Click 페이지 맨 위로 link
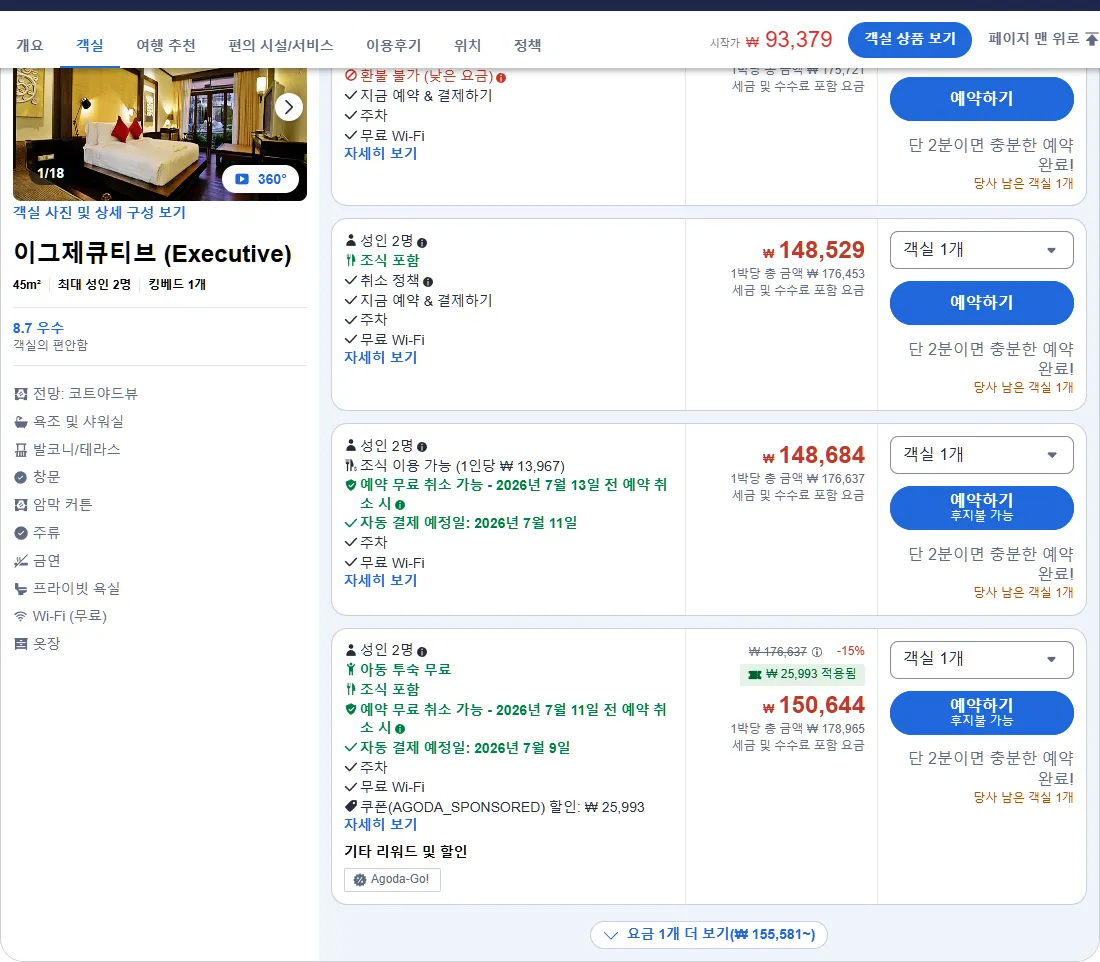The image size is (1100, 962). [1042, 39]
